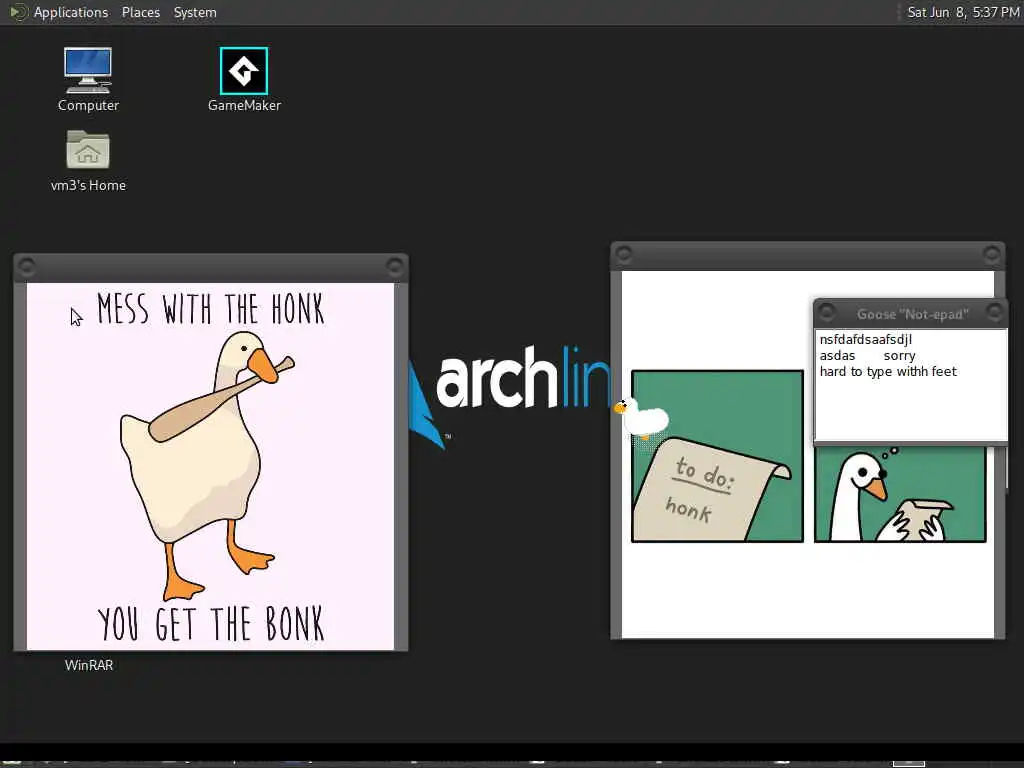Click right round button on honk meme window
Image resolution: width=1024 pixels, height=768 pixels.
pos(395,266)
